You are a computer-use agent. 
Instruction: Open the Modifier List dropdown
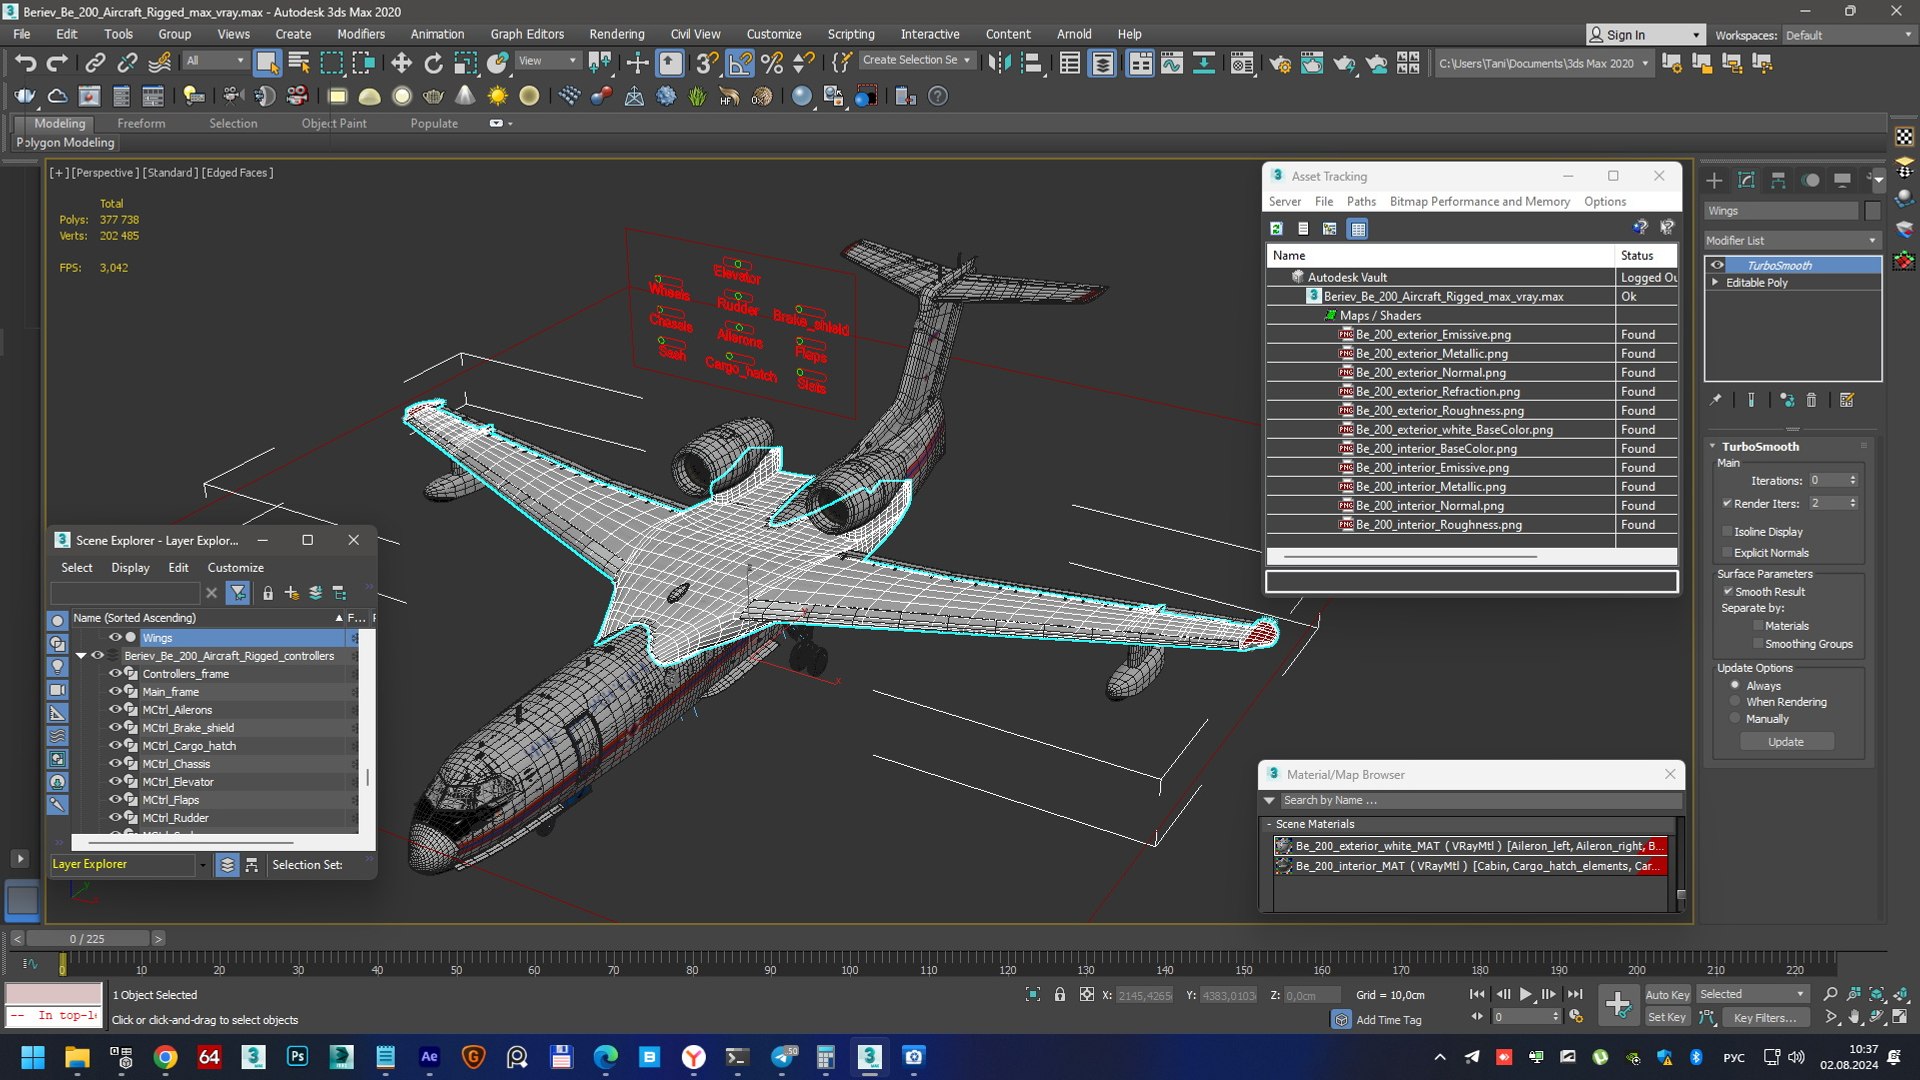click(1791, 240)
